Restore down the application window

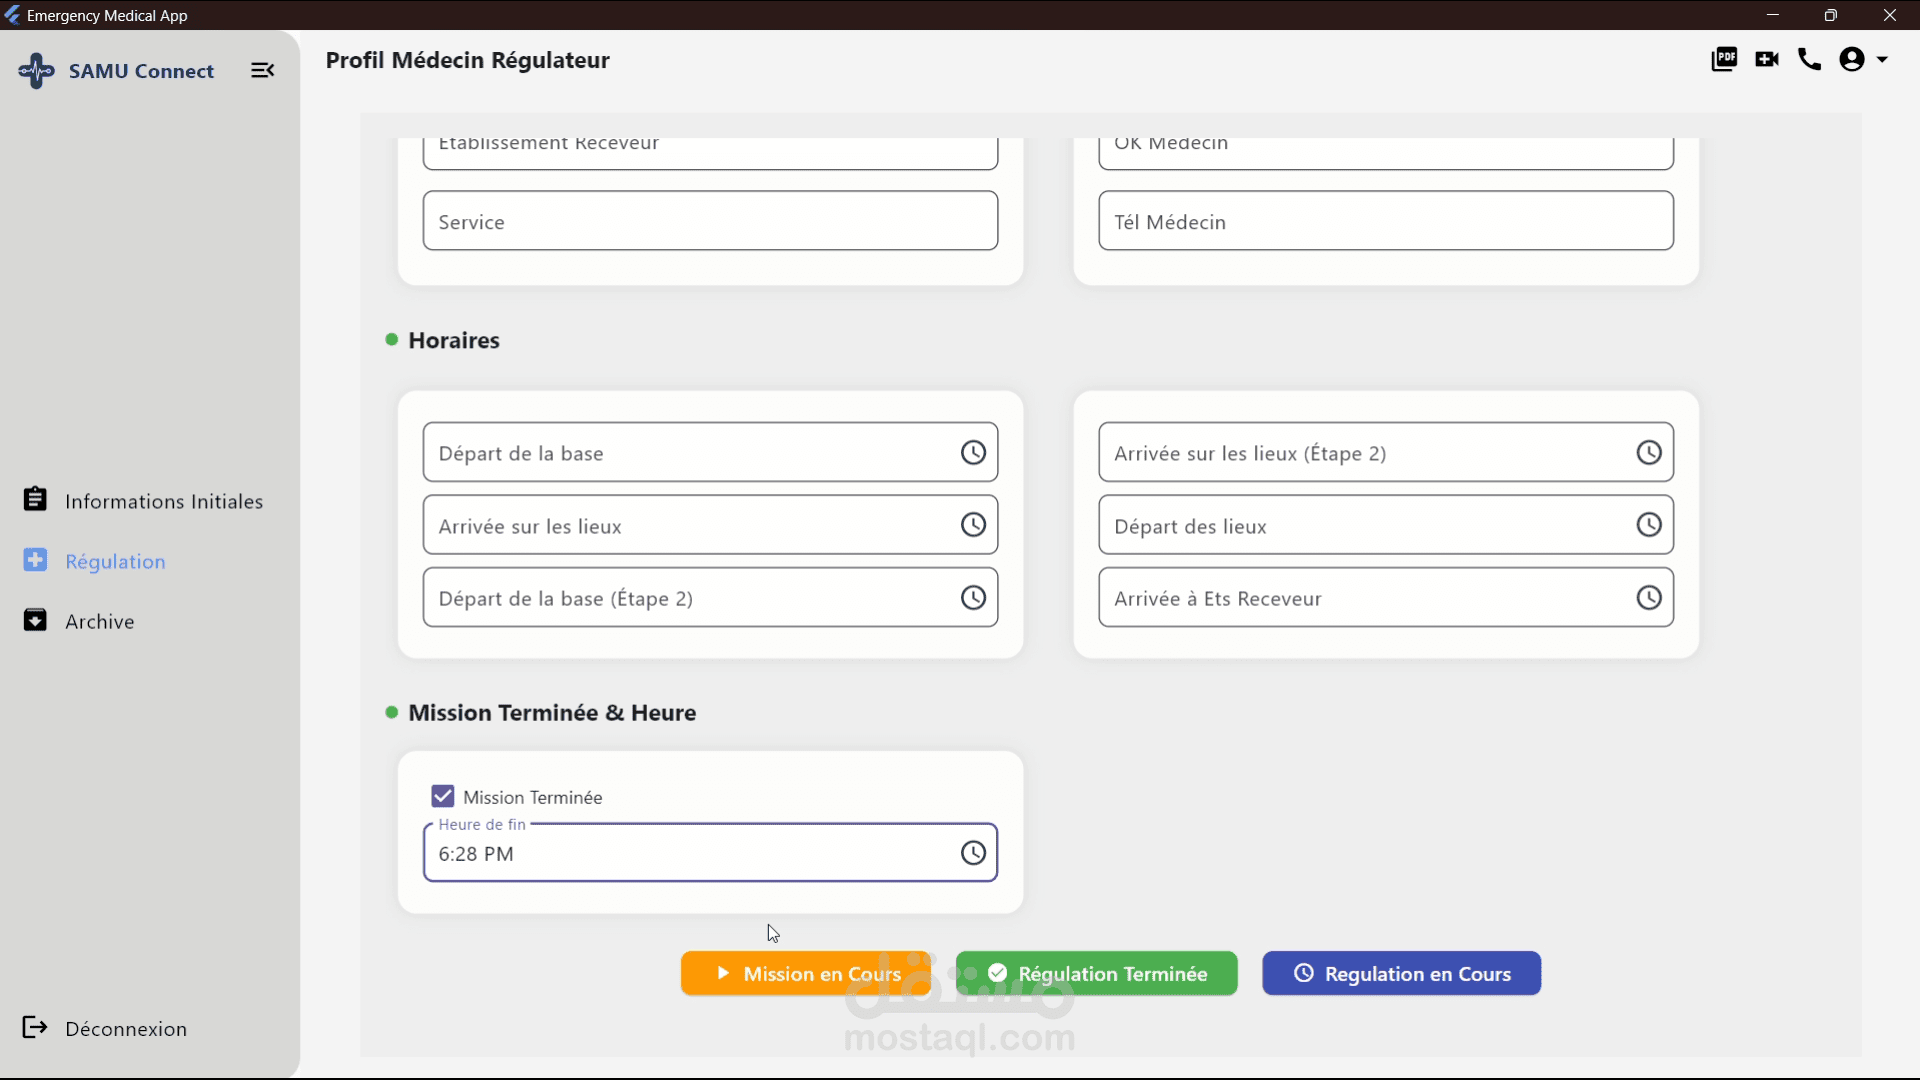coord(1831,15)
